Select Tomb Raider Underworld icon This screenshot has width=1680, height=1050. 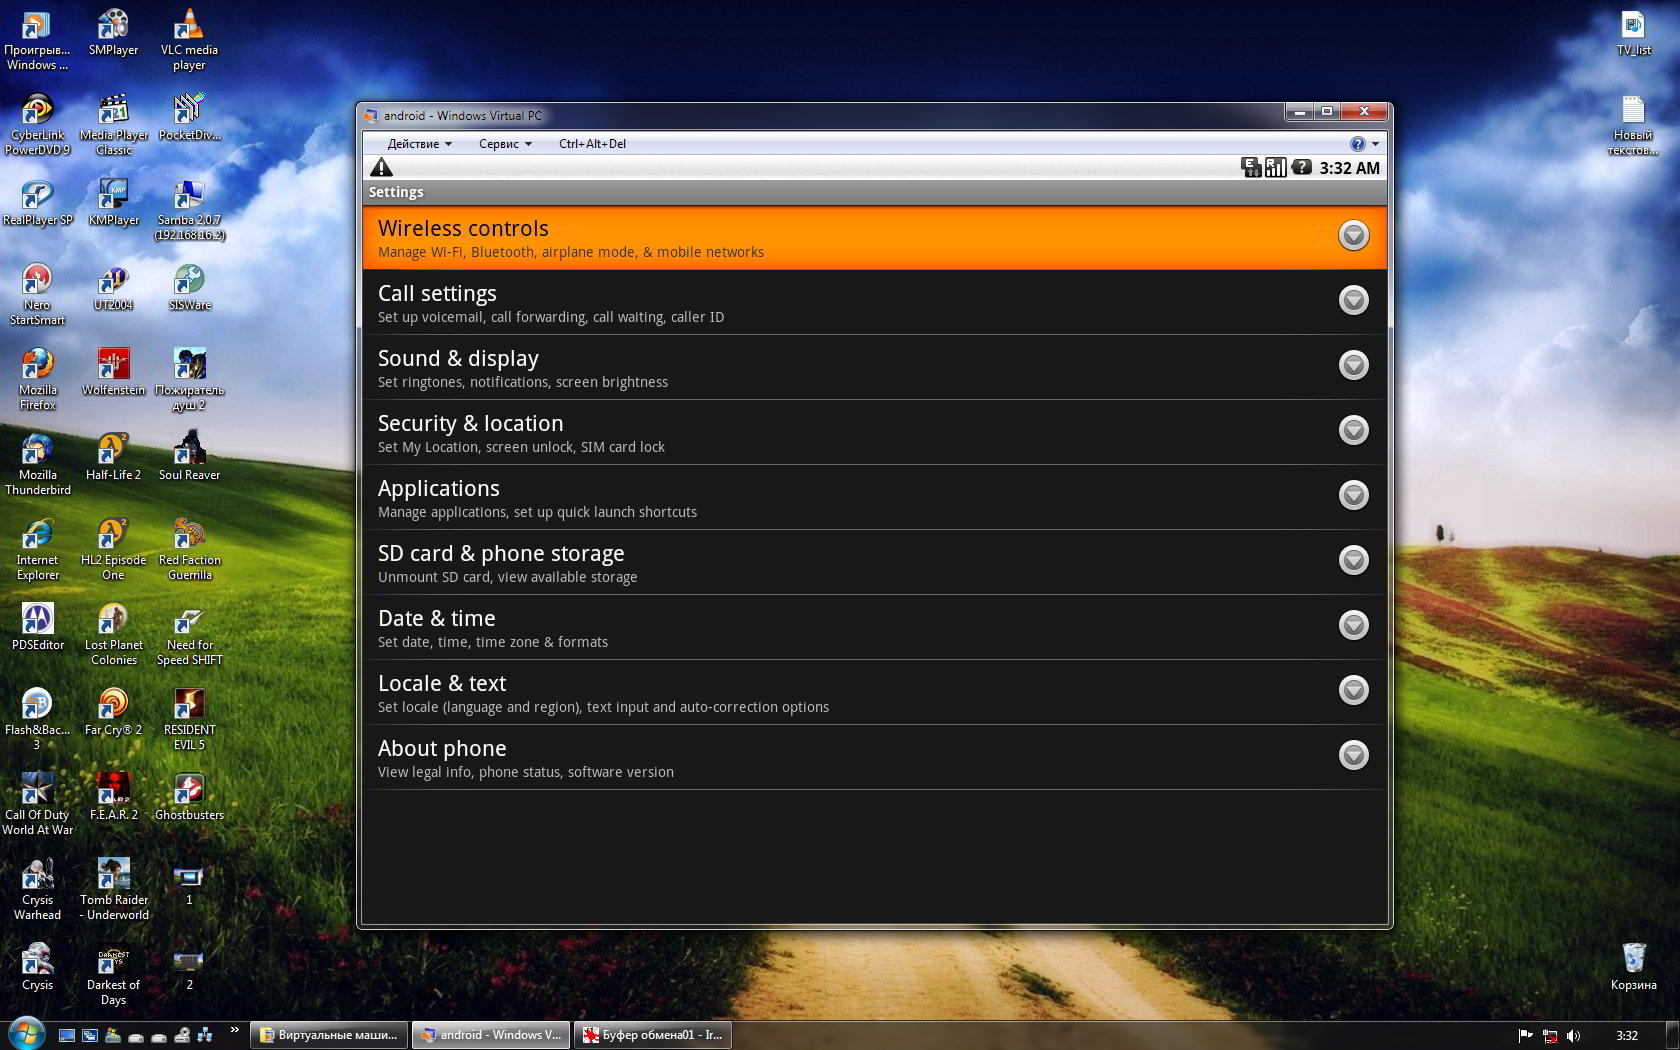113,890
